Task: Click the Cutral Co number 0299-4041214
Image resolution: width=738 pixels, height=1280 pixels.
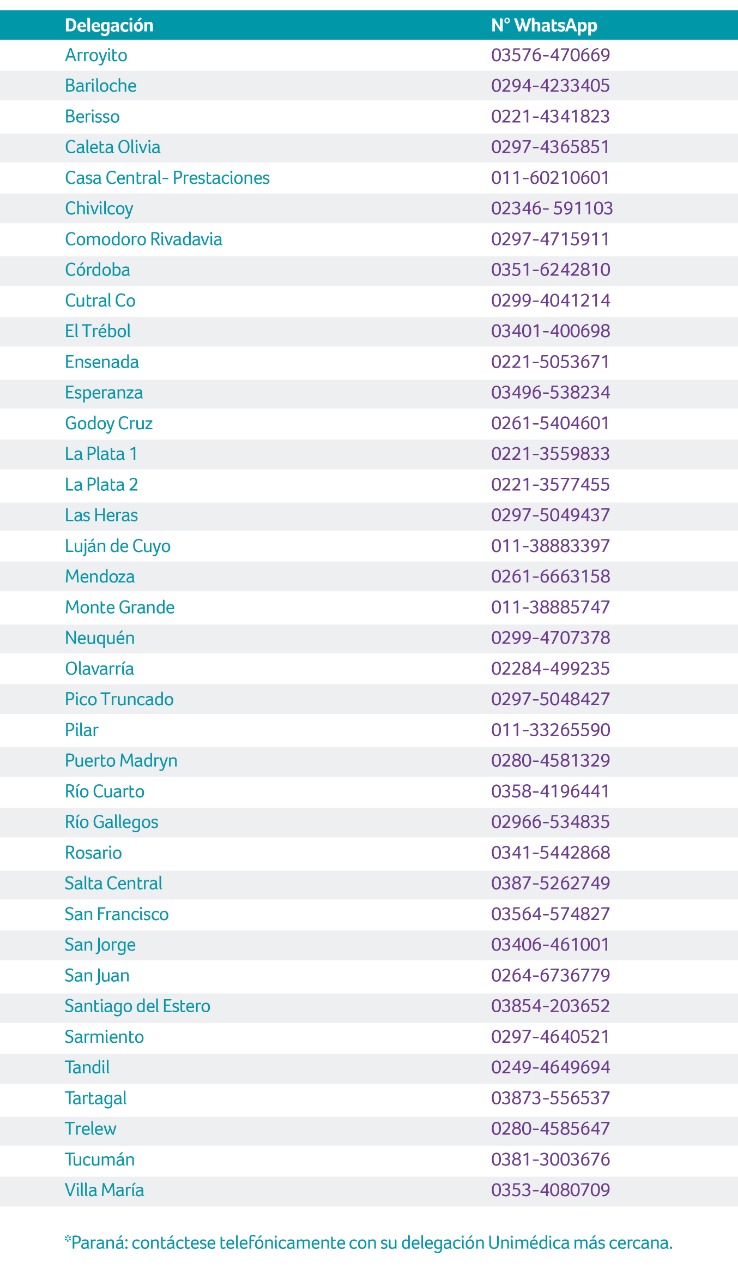Action: (x=550, y=301)
